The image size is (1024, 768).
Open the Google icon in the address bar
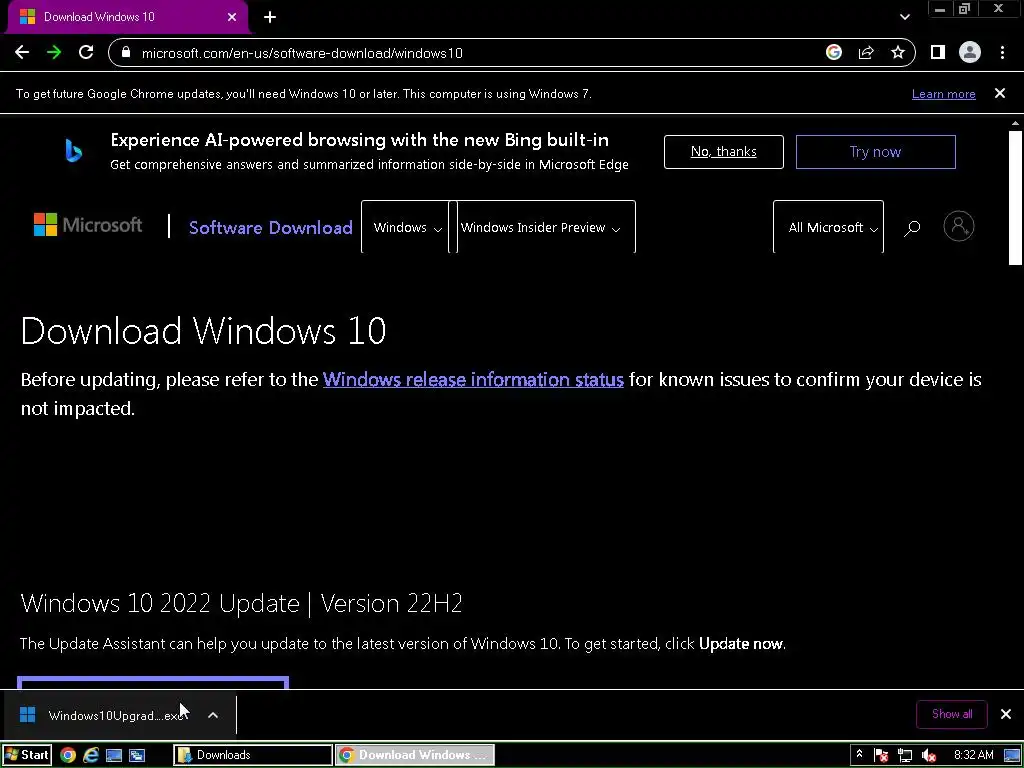833,53
